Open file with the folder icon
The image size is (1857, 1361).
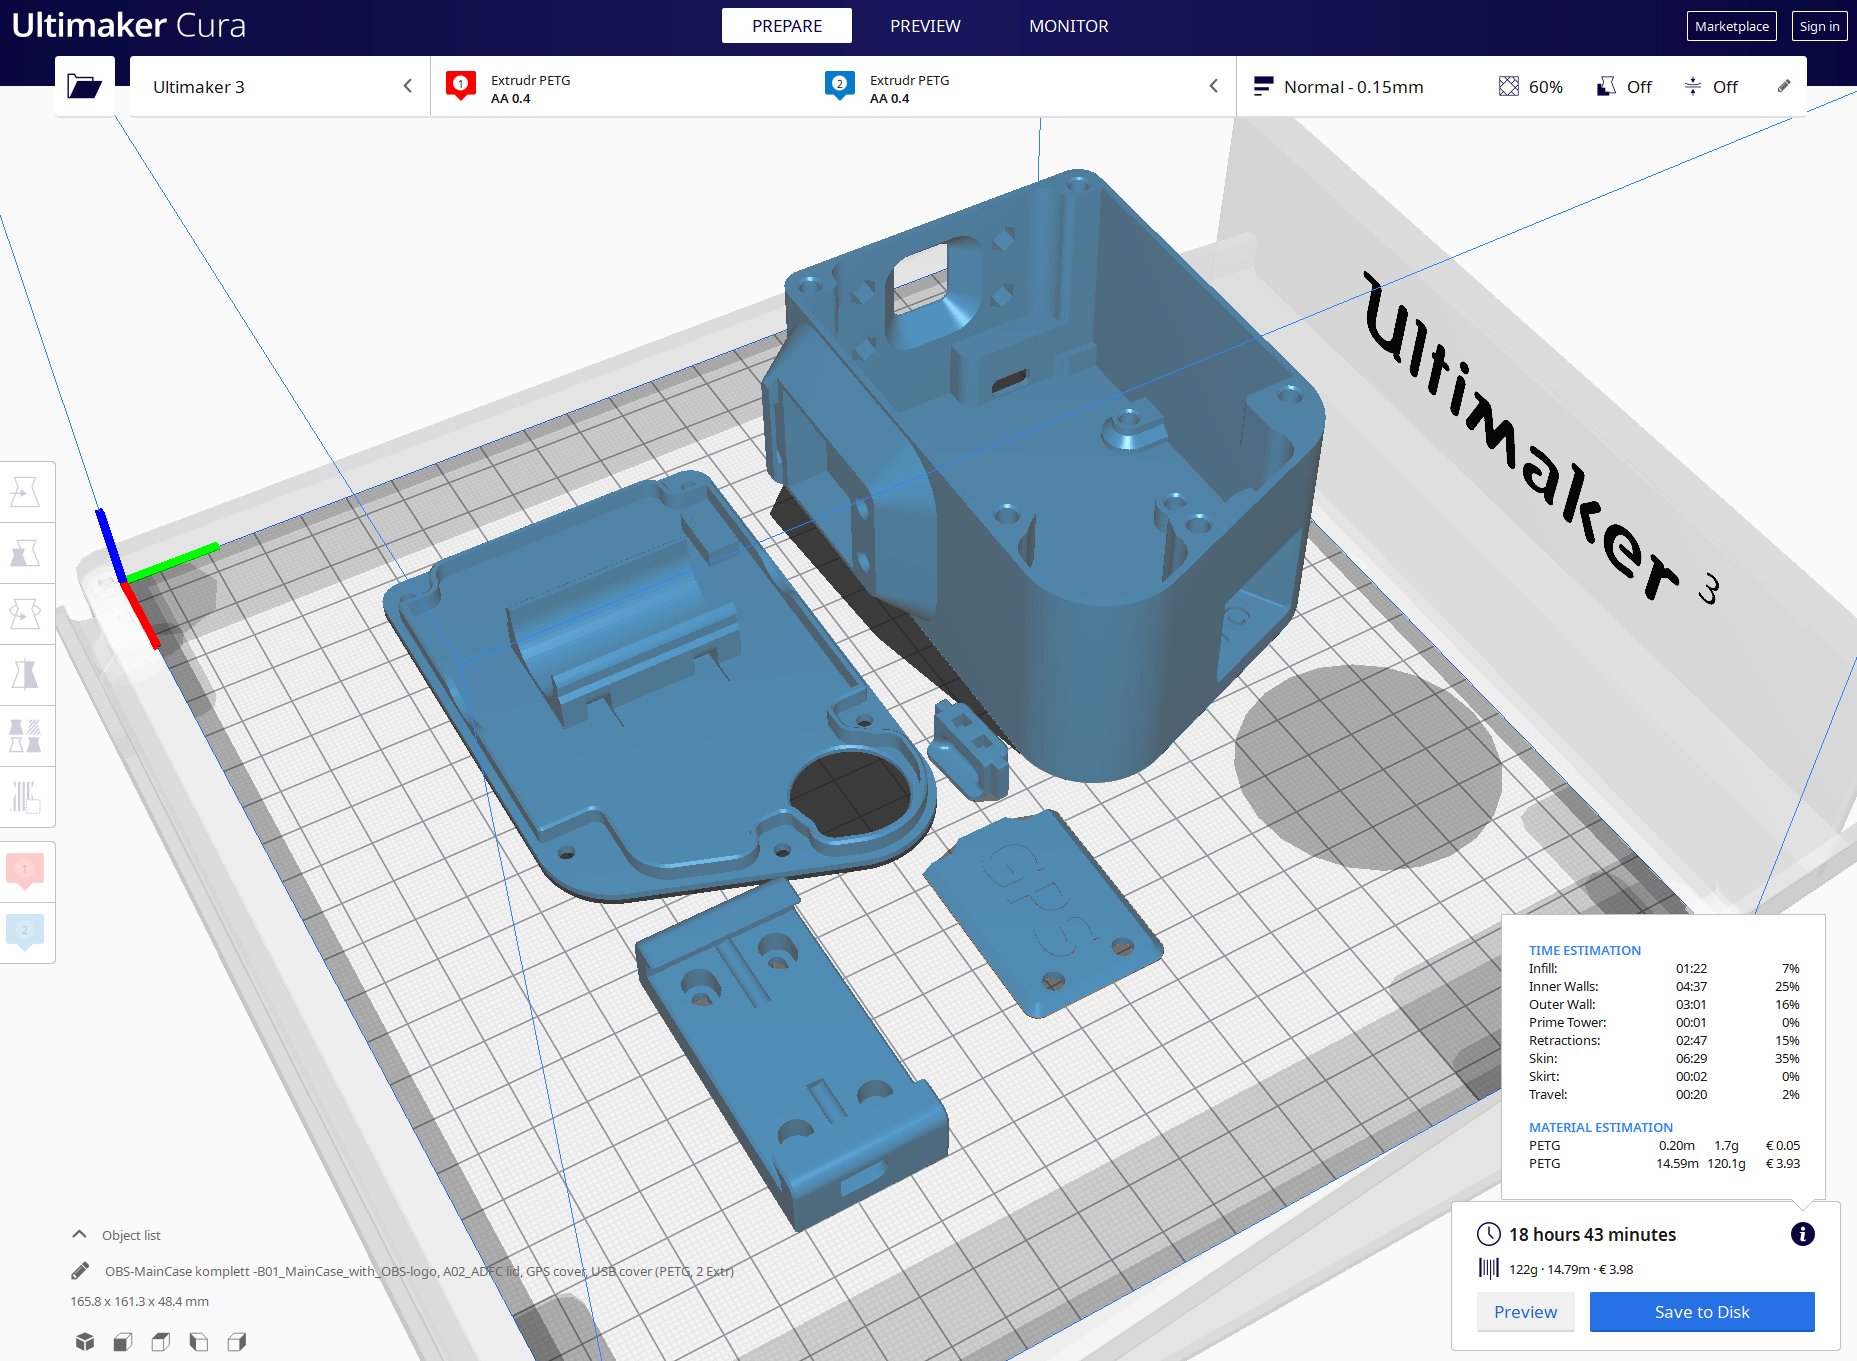(84, 86)
